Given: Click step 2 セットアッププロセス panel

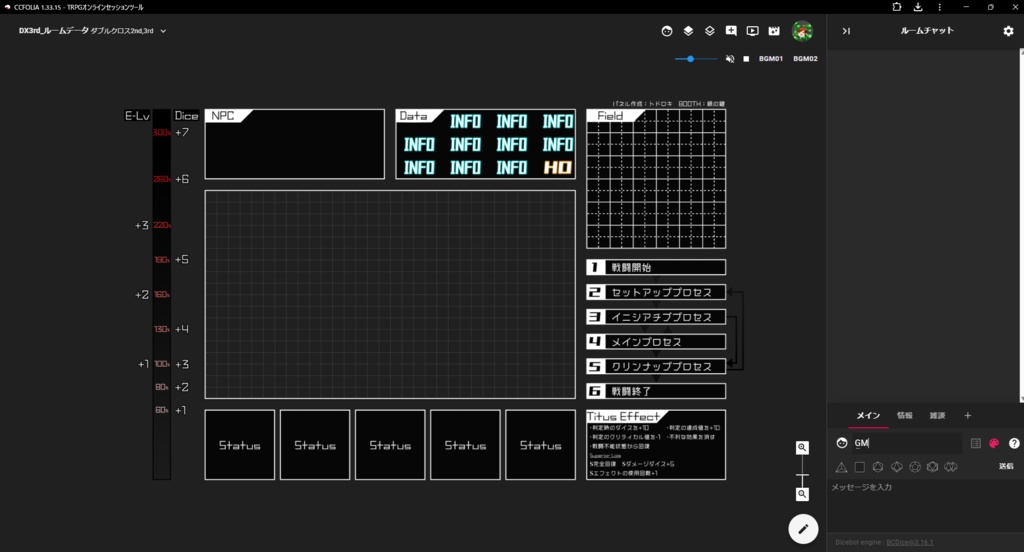Looking at the screenshot, I should pos(656,292).
